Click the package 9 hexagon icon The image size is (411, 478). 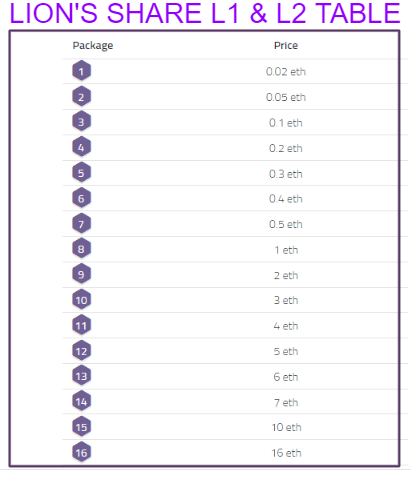pyautogui.click(x=81, y=274)
